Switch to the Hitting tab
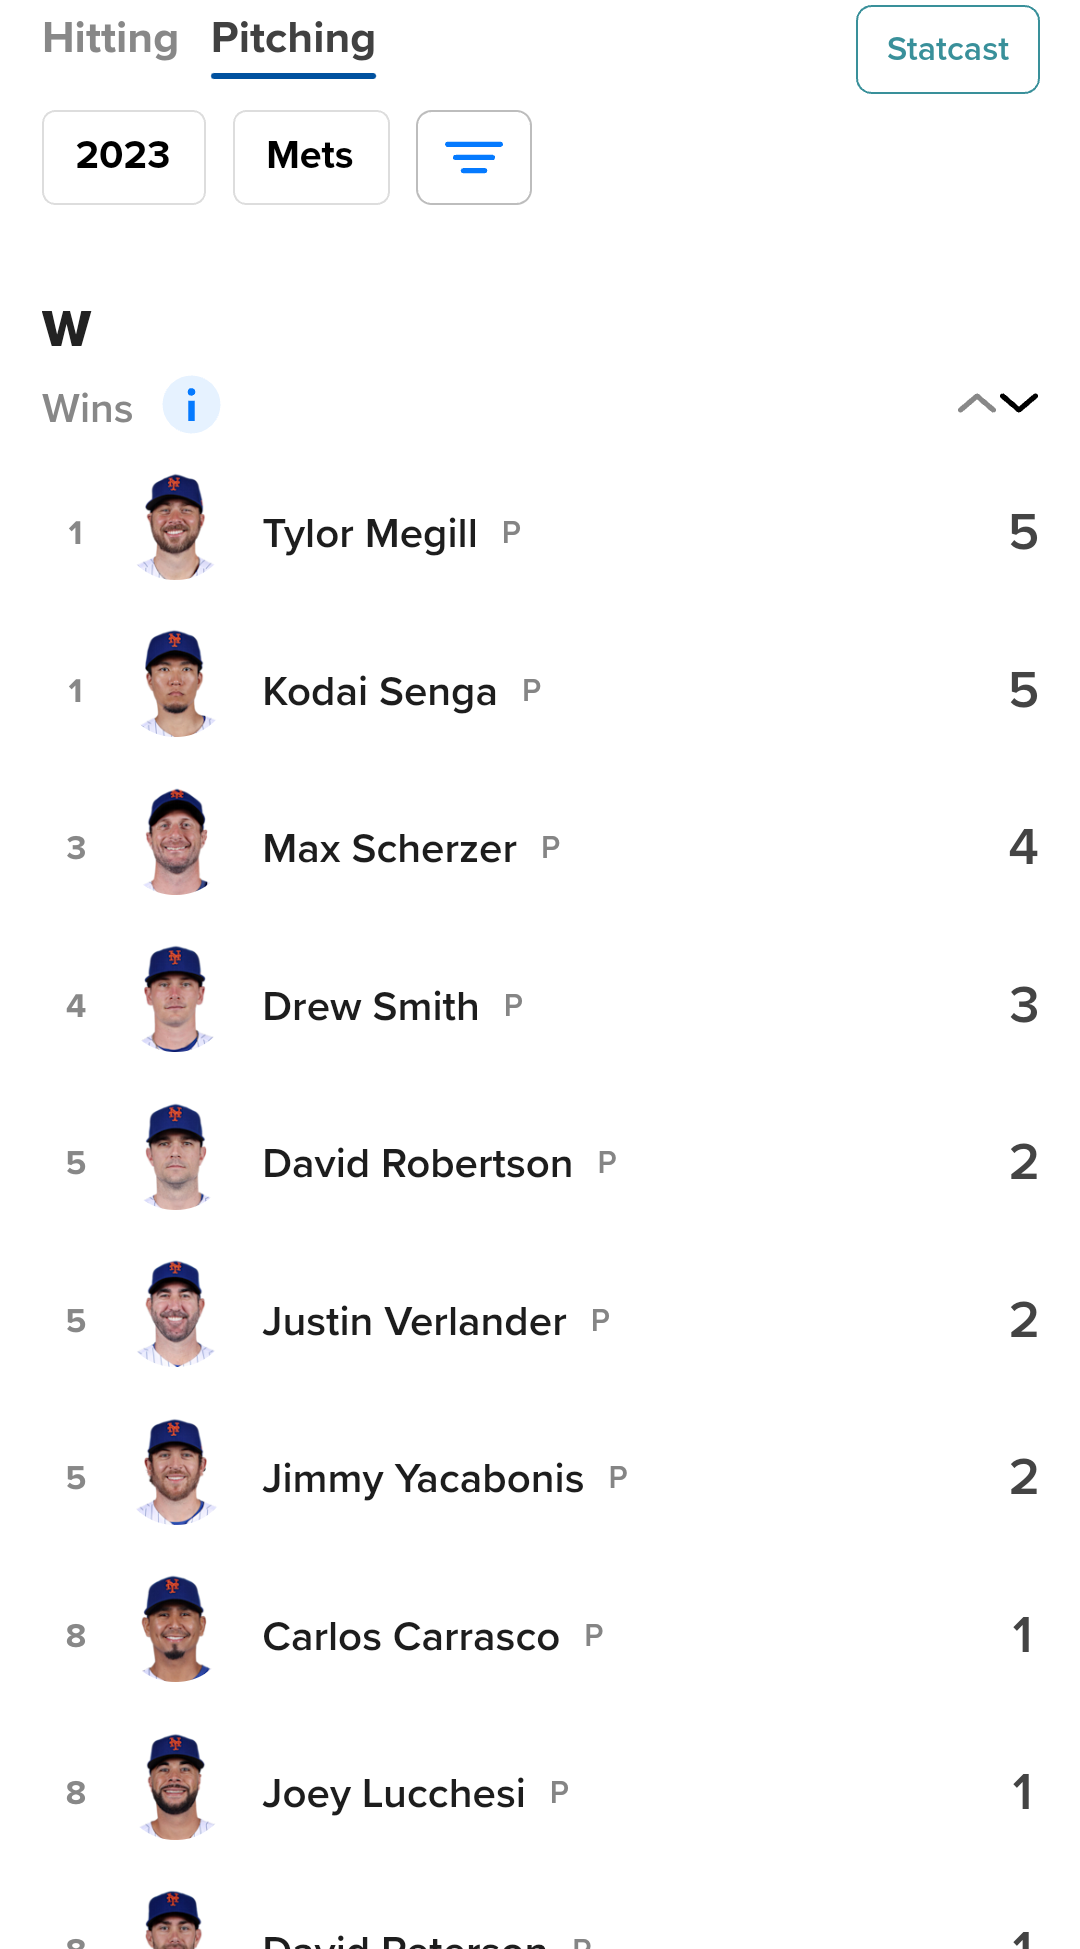 tap(110, 39)
